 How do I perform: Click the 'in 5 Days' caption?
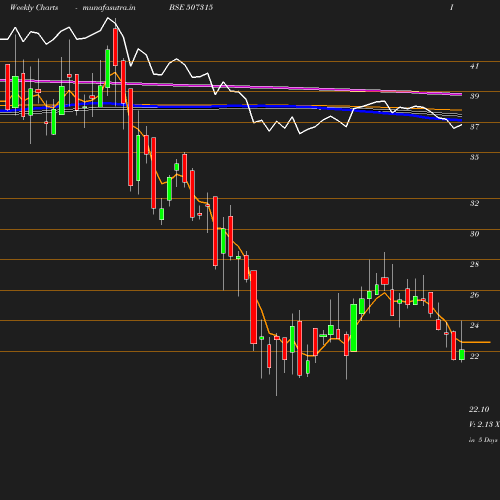click(483, 440)
